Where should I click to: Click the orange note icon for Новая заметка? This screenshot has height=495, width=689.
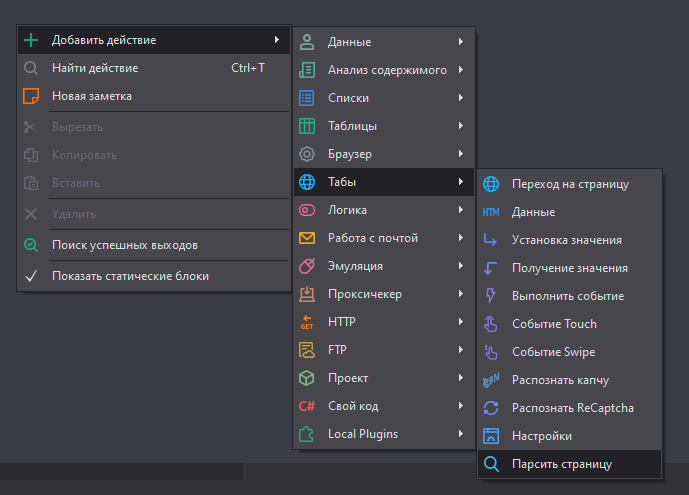31,96
